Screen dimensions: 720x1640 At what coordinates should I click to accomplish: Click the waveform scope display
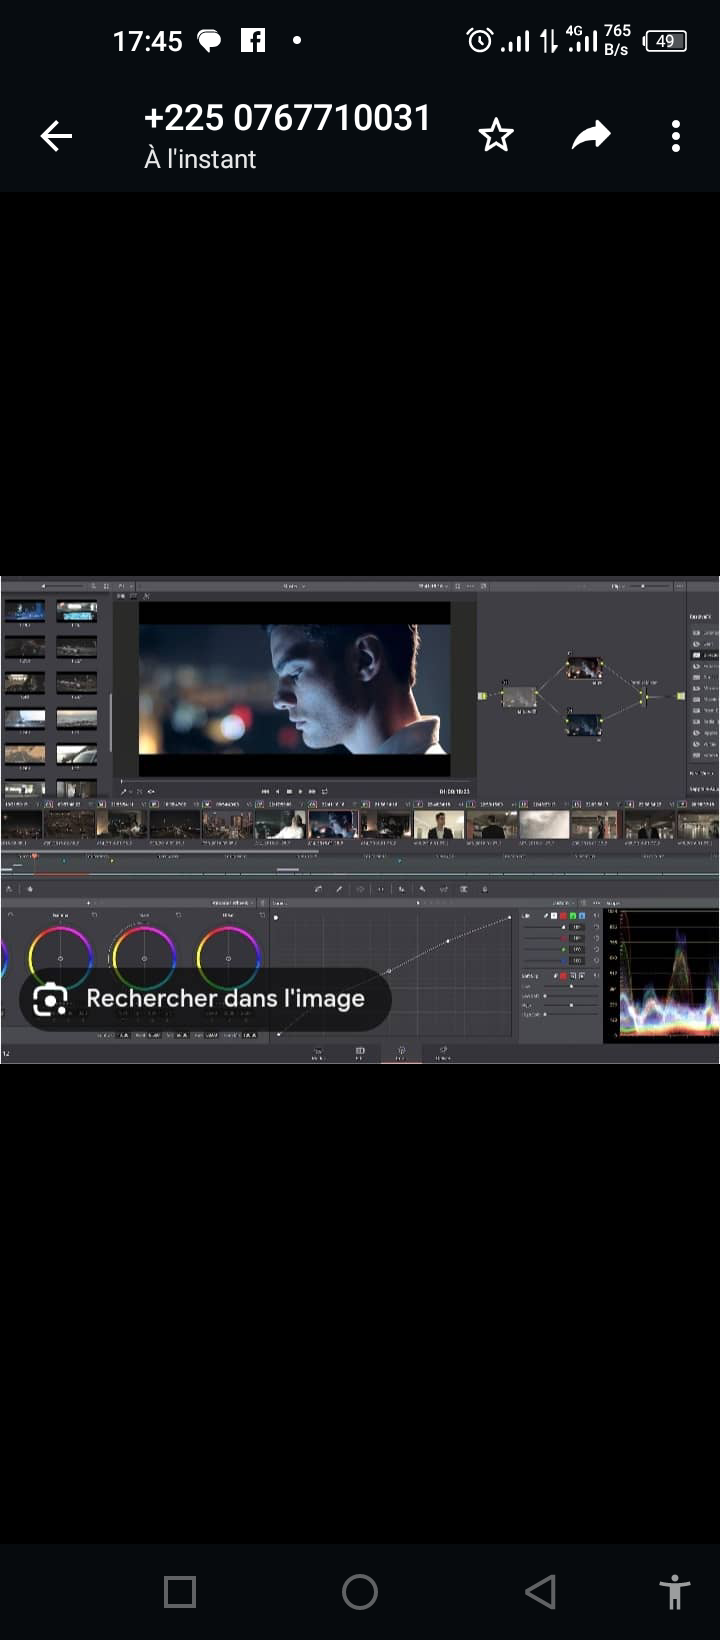[x=661, y=974]
